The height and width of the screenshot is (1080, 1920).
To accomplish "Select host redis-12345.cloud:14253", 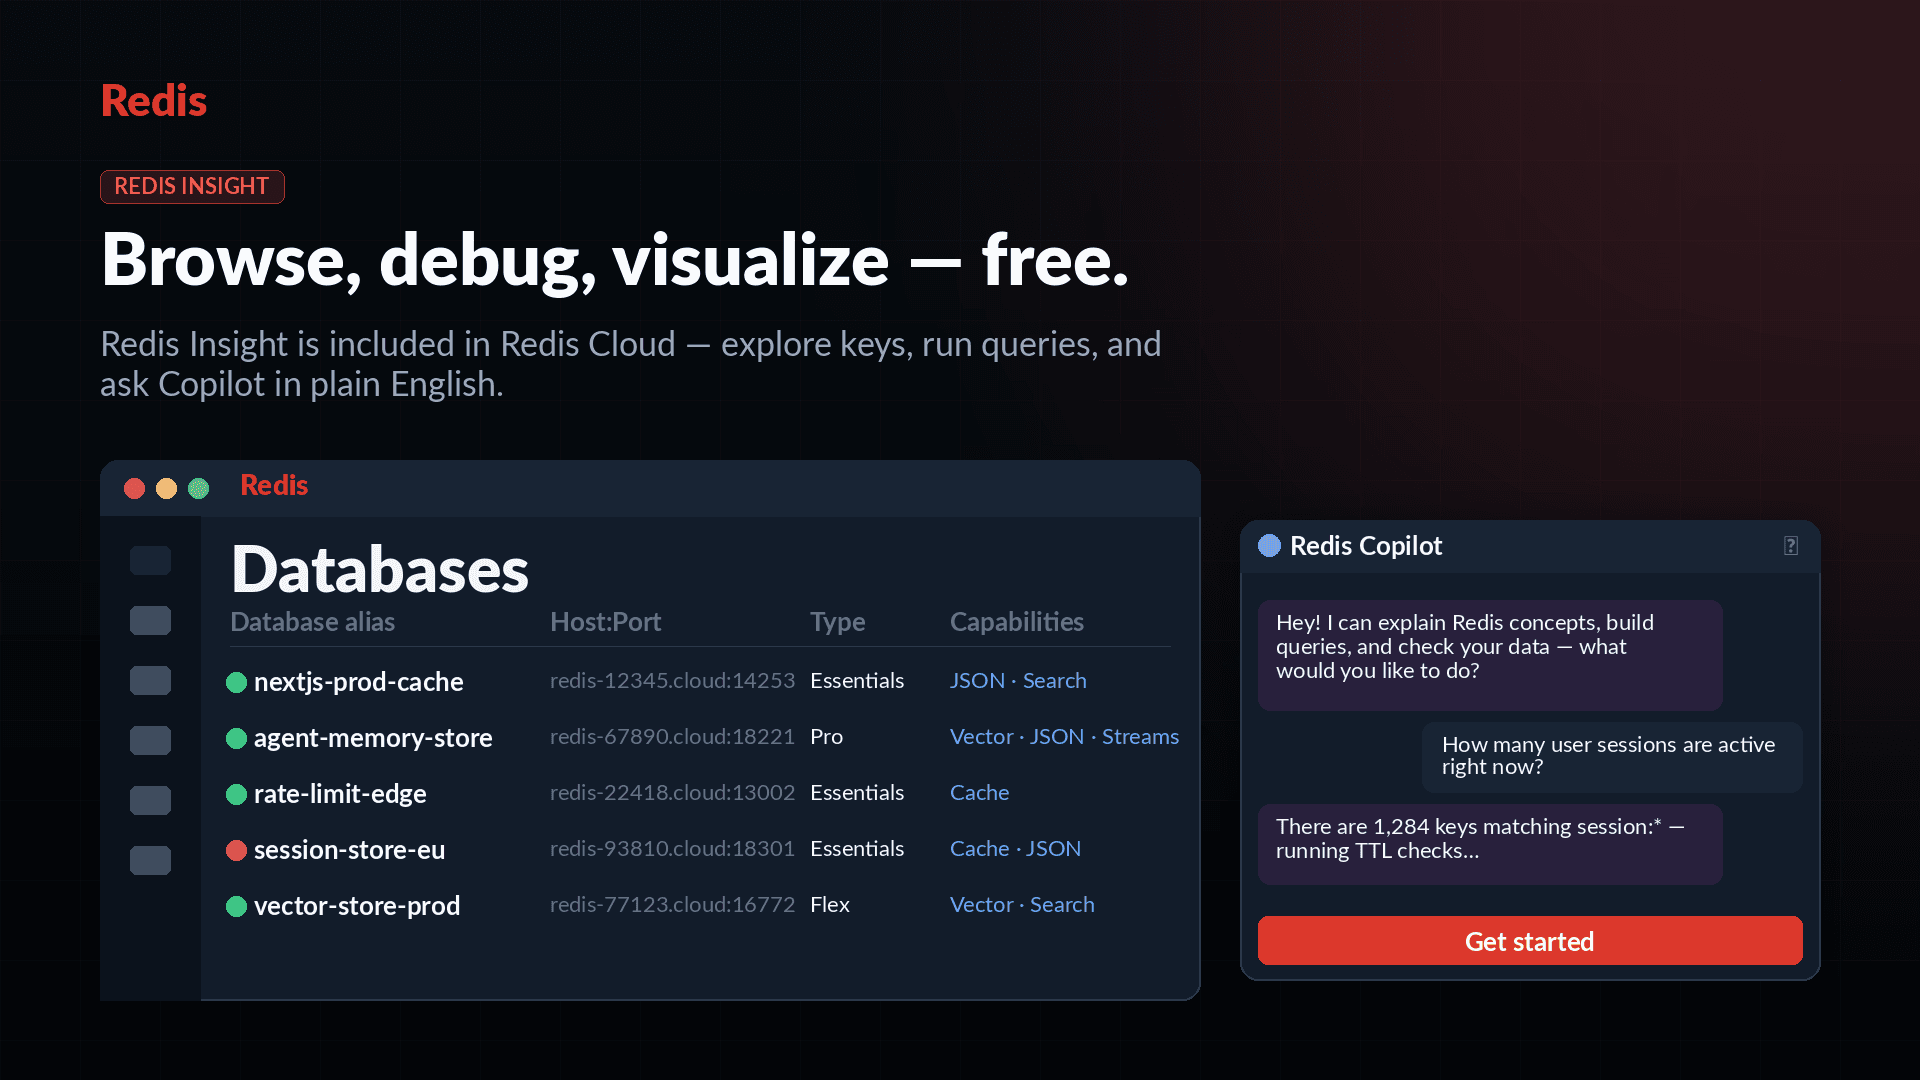I will (x=672, y=681).
